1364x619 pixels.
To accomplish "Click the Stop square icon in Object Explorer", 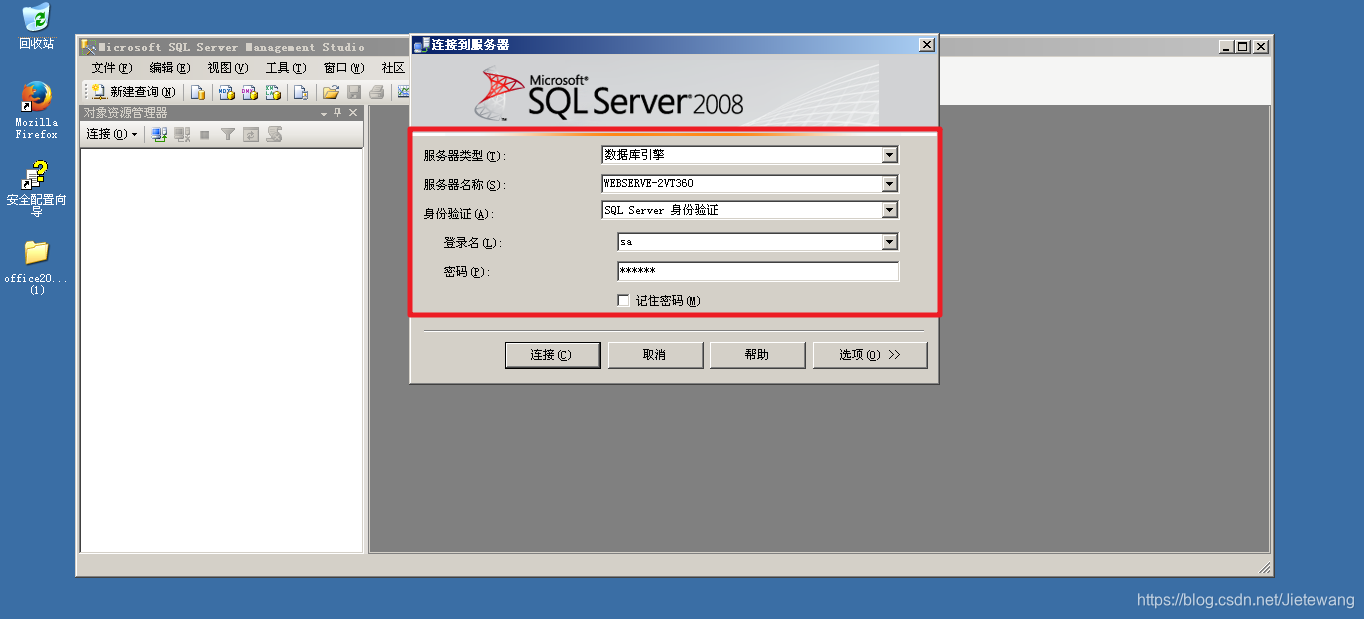I will (x=205, y=135).
